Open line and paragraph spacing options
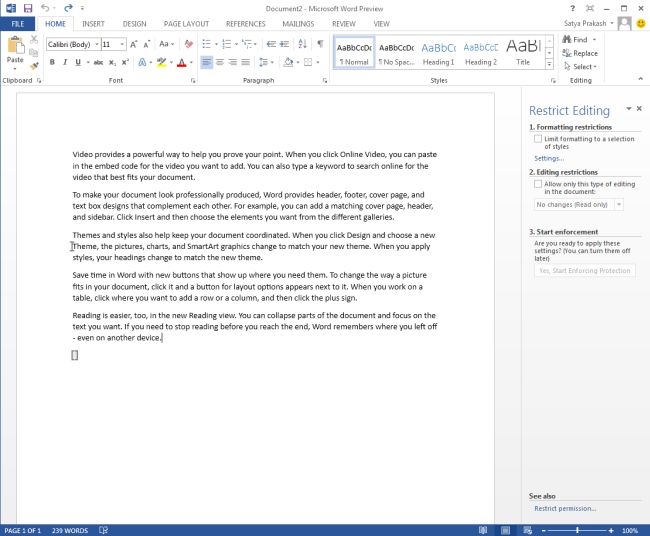Viewport: 650px width, 536px height. (266, 62)
